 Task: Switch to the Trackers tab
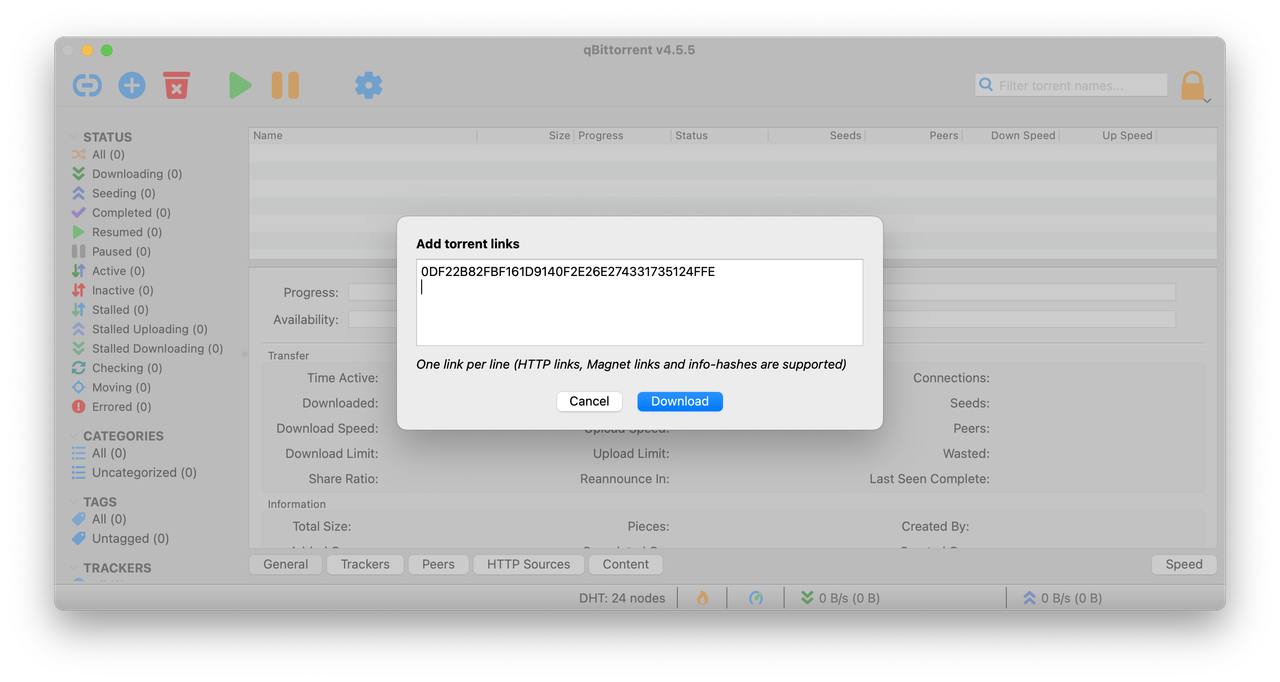365,564
